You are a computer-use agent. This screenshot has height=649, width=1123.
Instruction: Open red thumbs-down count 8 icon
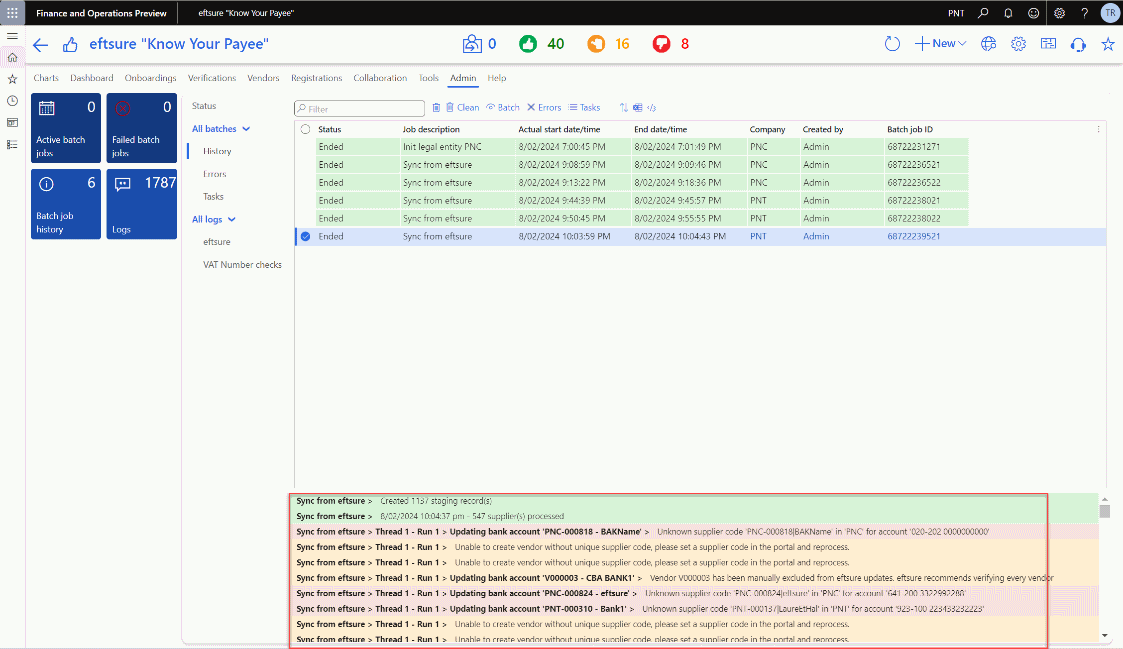click(x=662, y=44)
